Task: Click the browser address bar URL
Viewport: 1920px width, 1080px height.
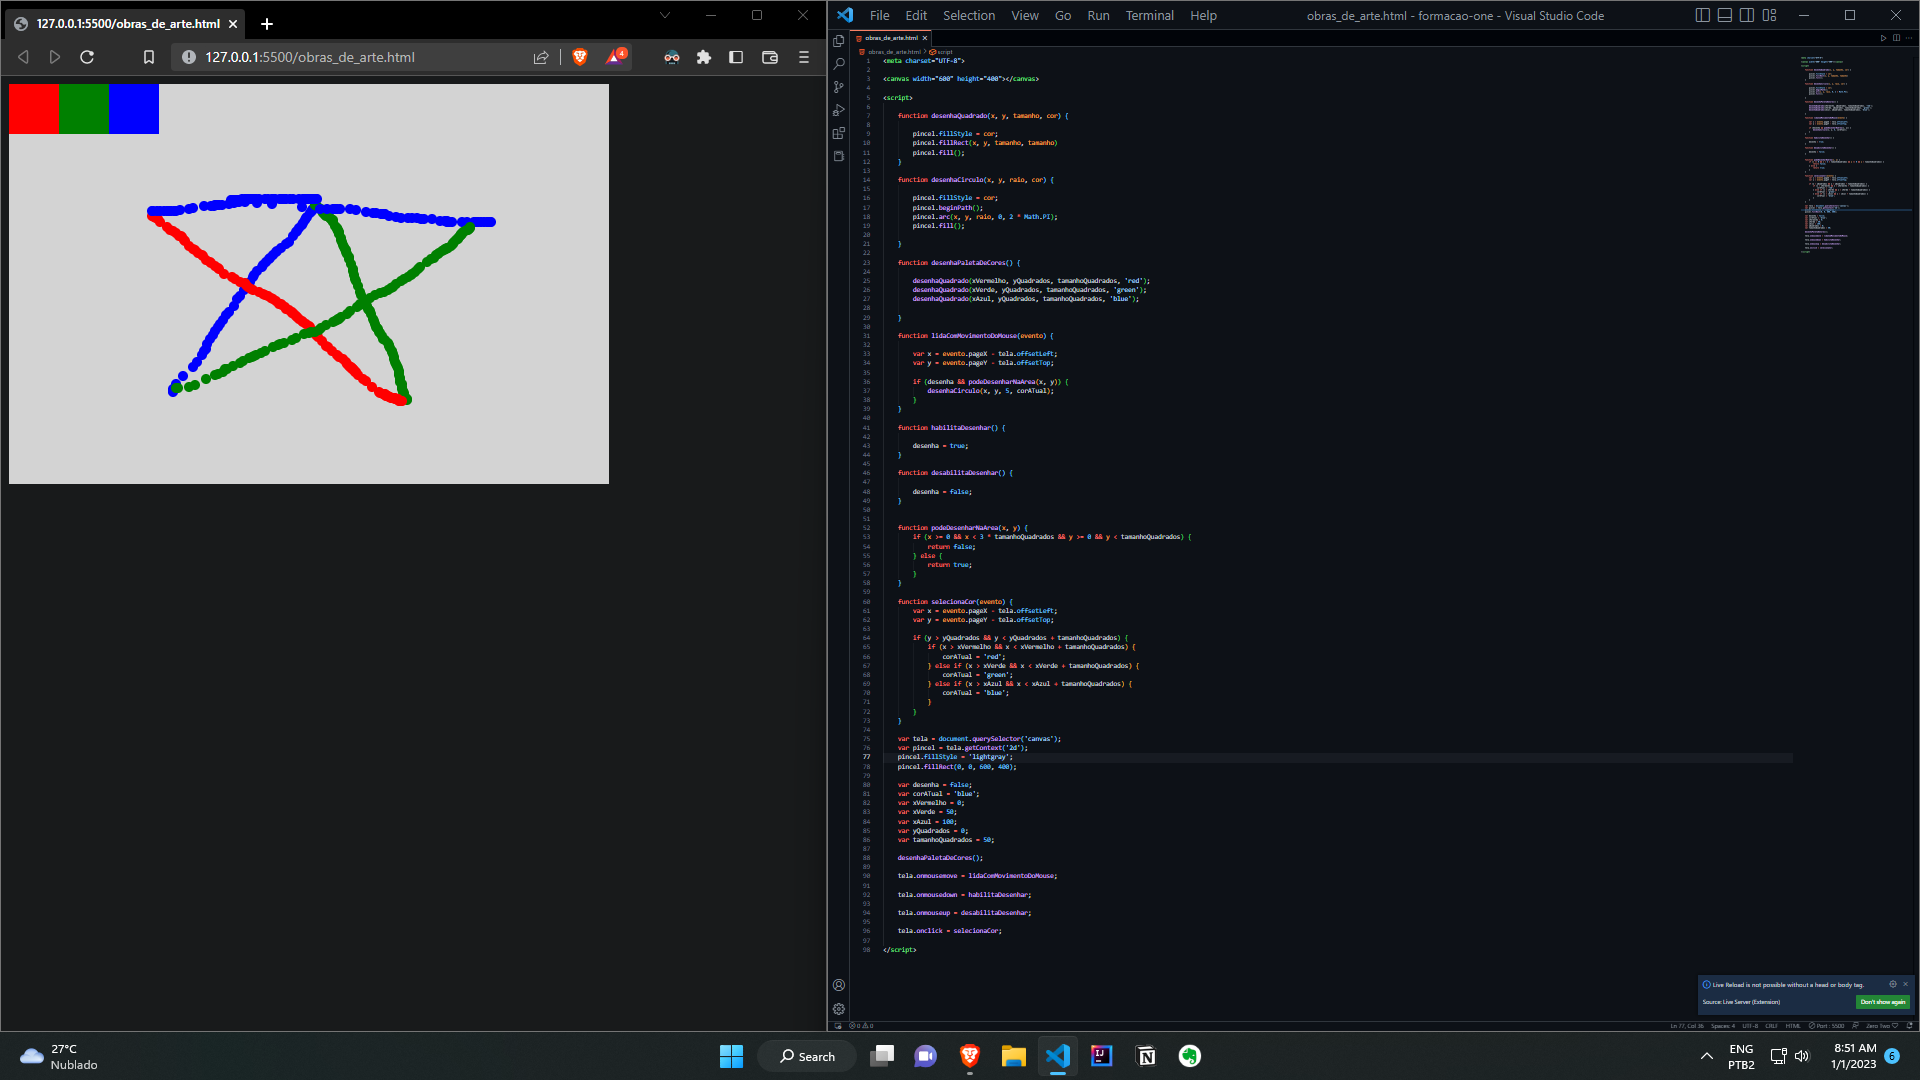Action: (x=310, y=57)
